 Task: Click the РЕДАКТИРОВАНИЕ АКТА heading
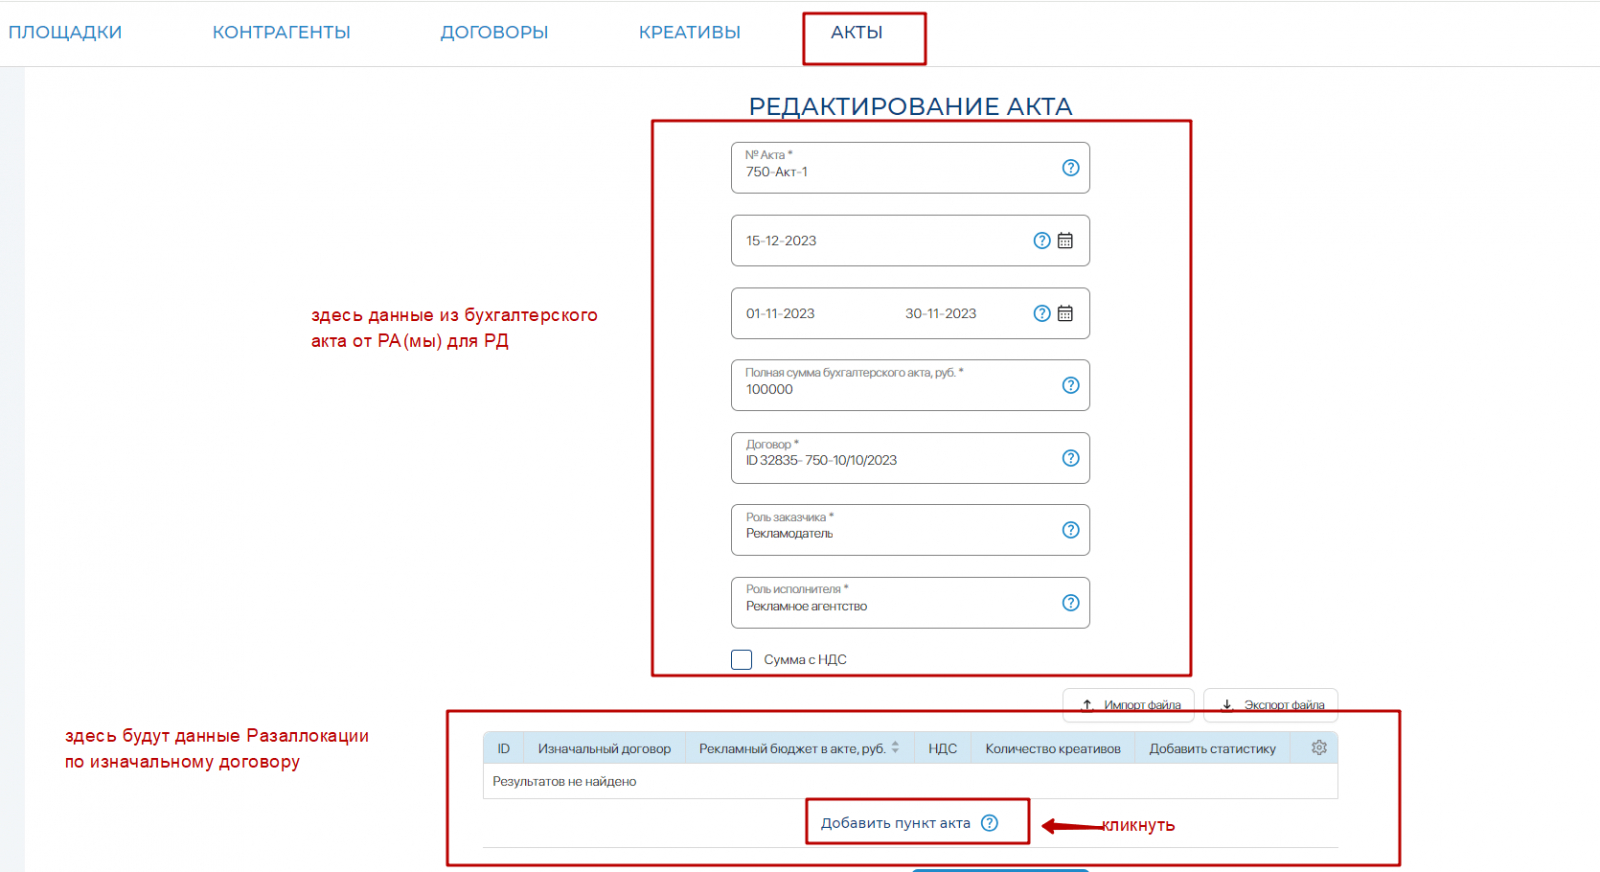click(x=910, y=106)
